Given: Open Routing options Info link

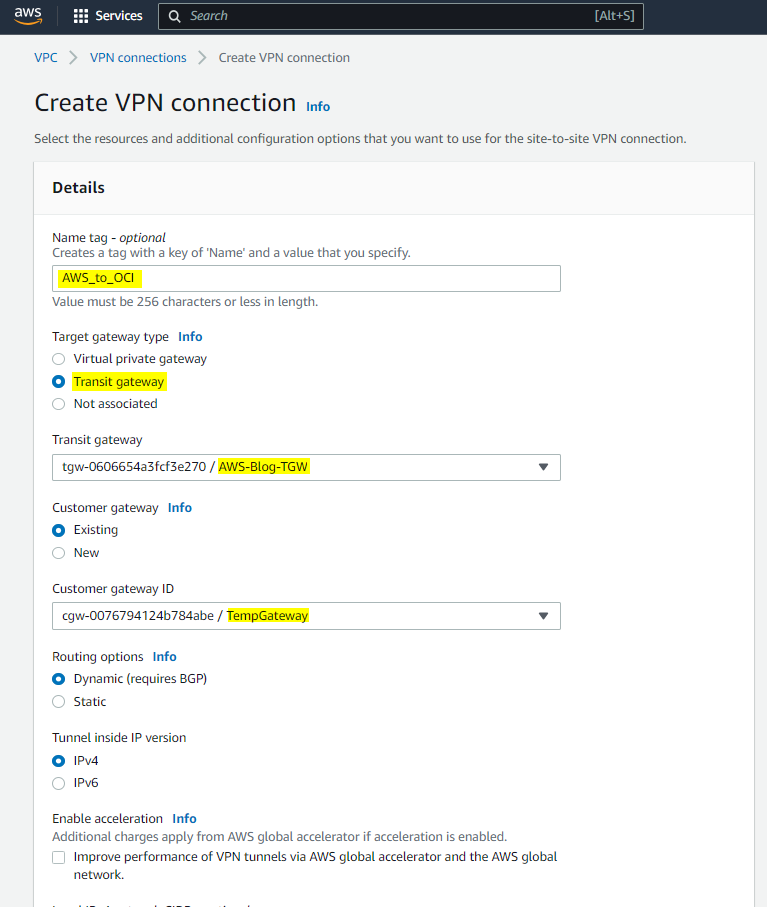Looking at the screenshot, I should click(x=165, y=657).
